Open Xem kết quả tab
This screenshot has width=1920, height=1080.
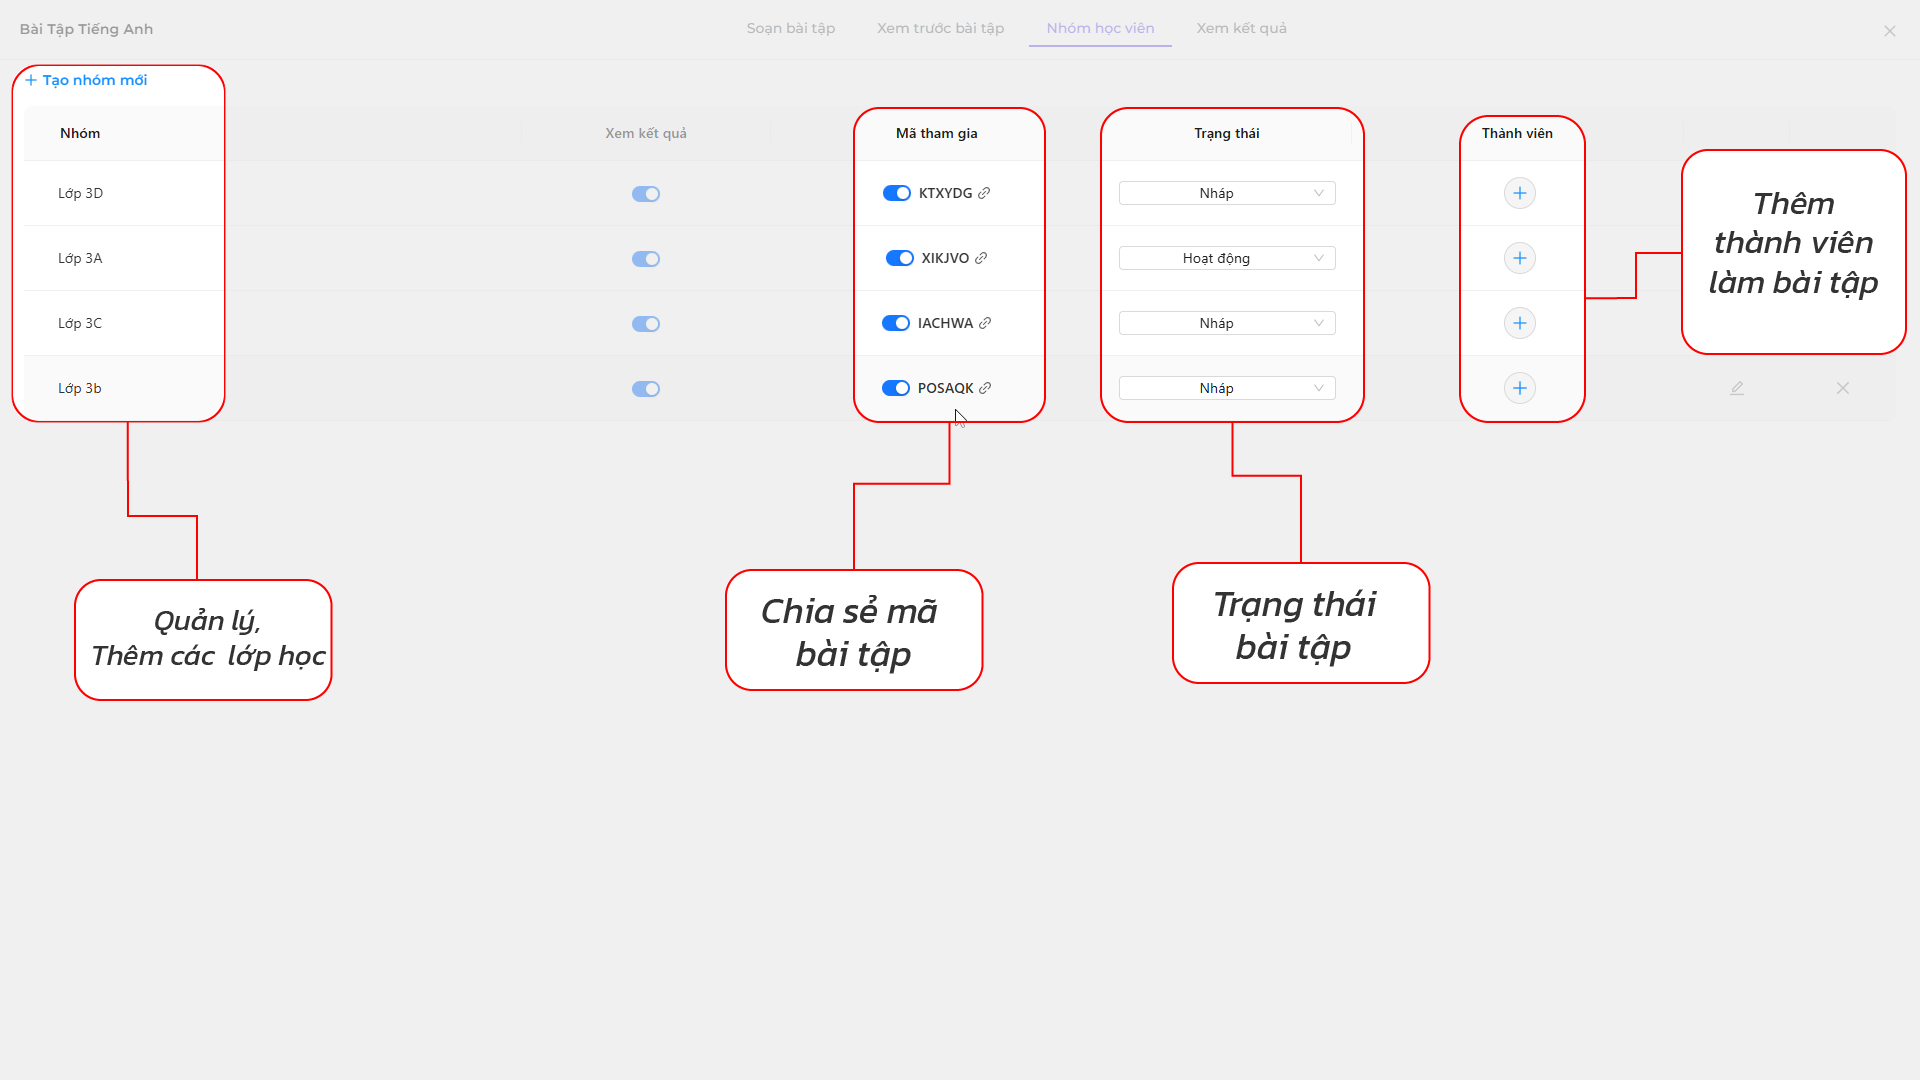coord(1241,28)
